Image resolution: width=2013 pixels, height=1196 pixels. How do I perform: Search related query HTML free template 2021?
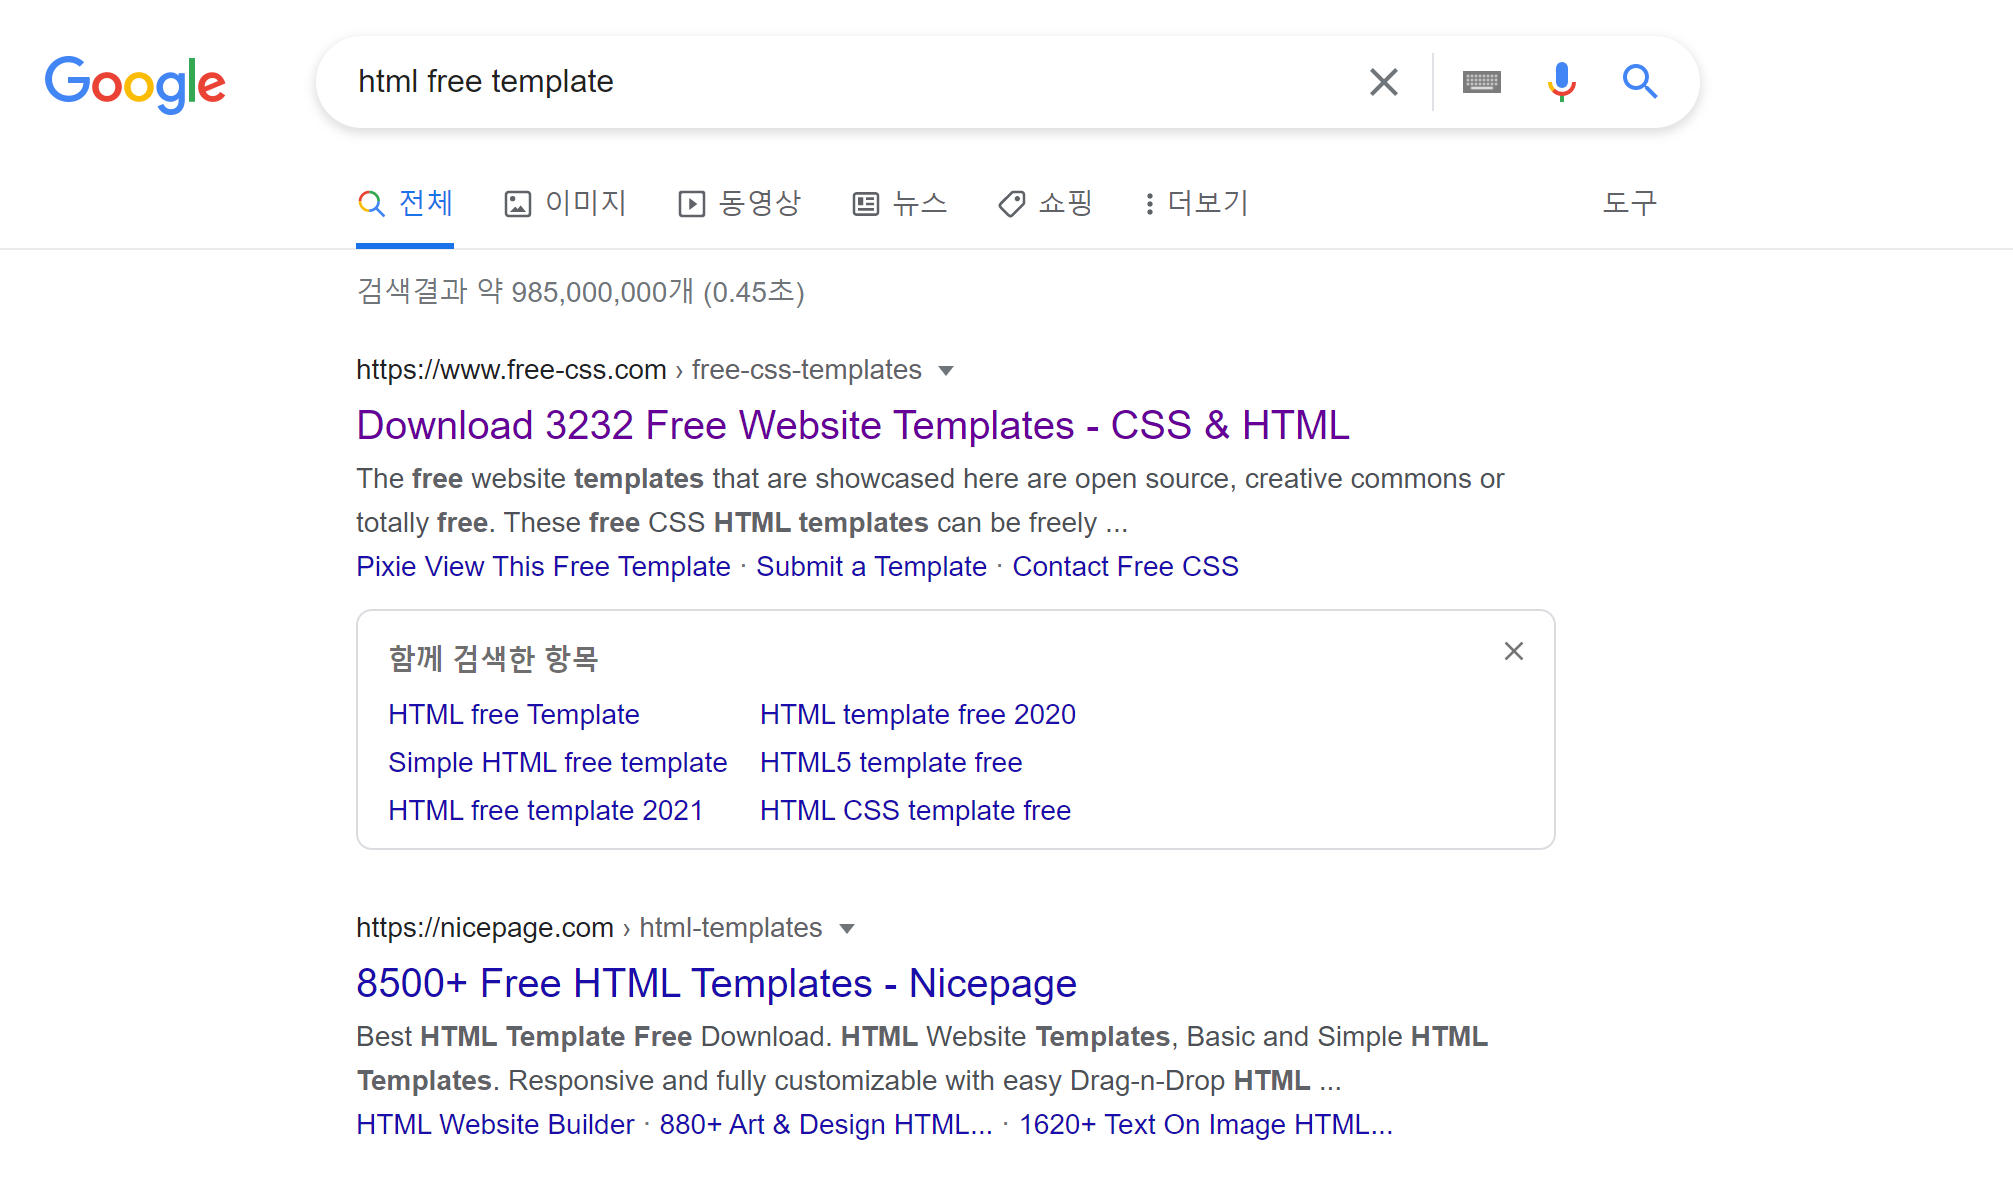pyautogui.click(x=546, y=811)
